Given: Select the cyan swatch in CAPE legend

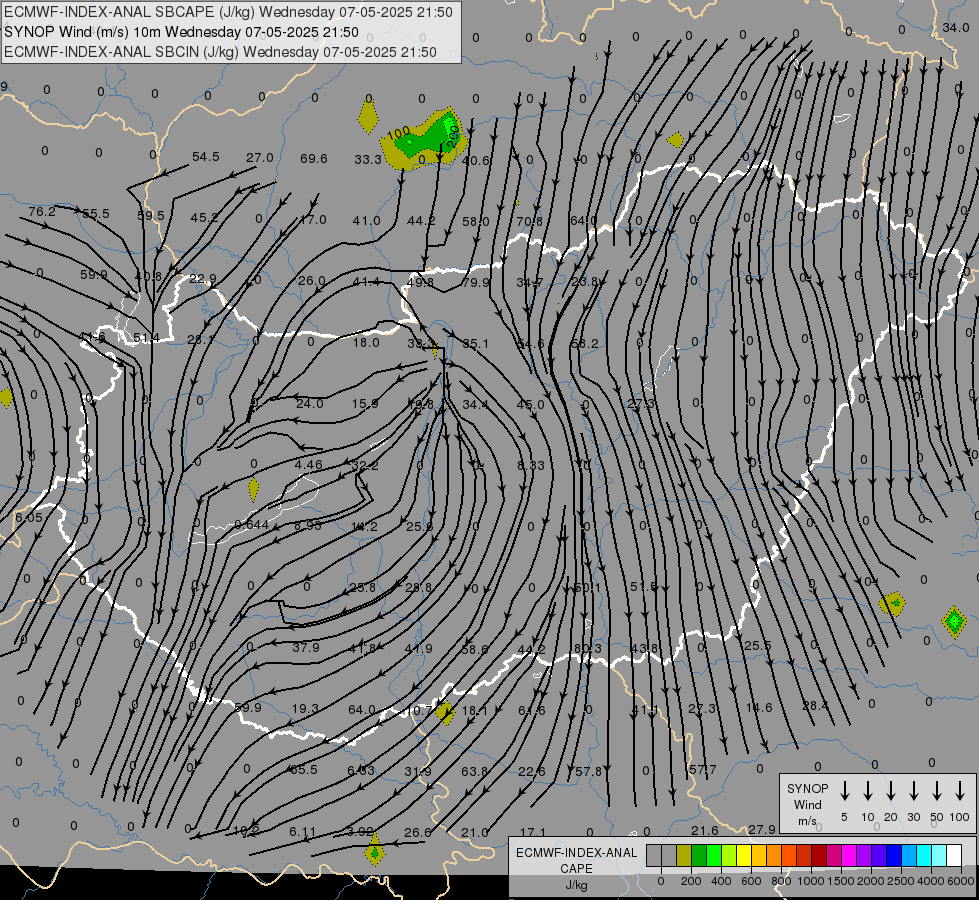Looking at the screenshot, I should (923, 856).
